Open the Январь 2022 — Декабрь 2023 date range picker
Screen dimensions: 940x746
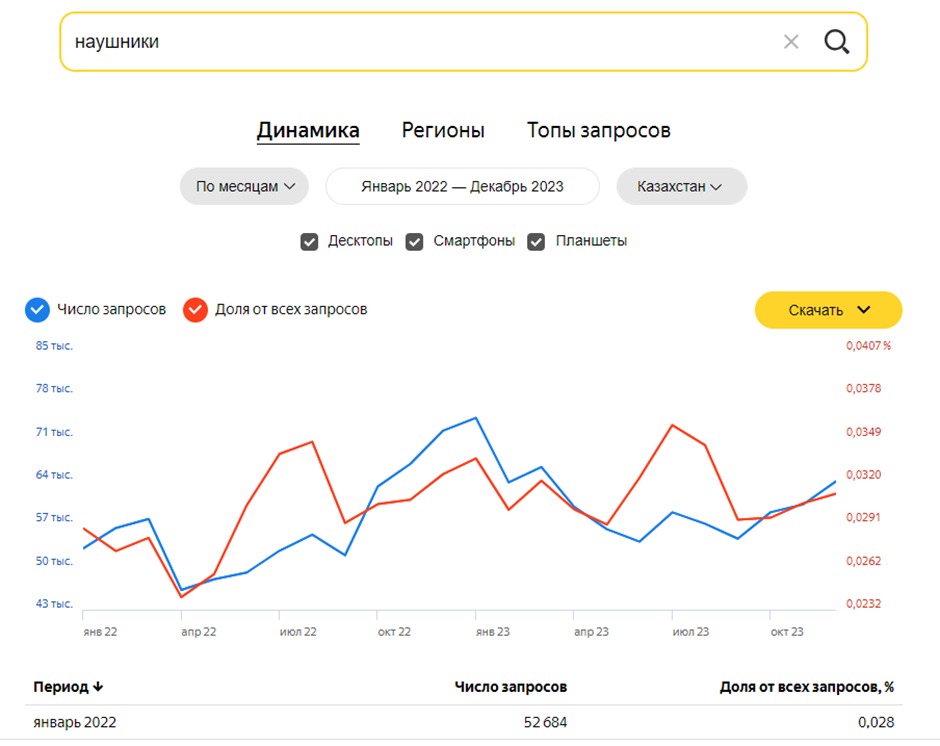pos(462,186)
